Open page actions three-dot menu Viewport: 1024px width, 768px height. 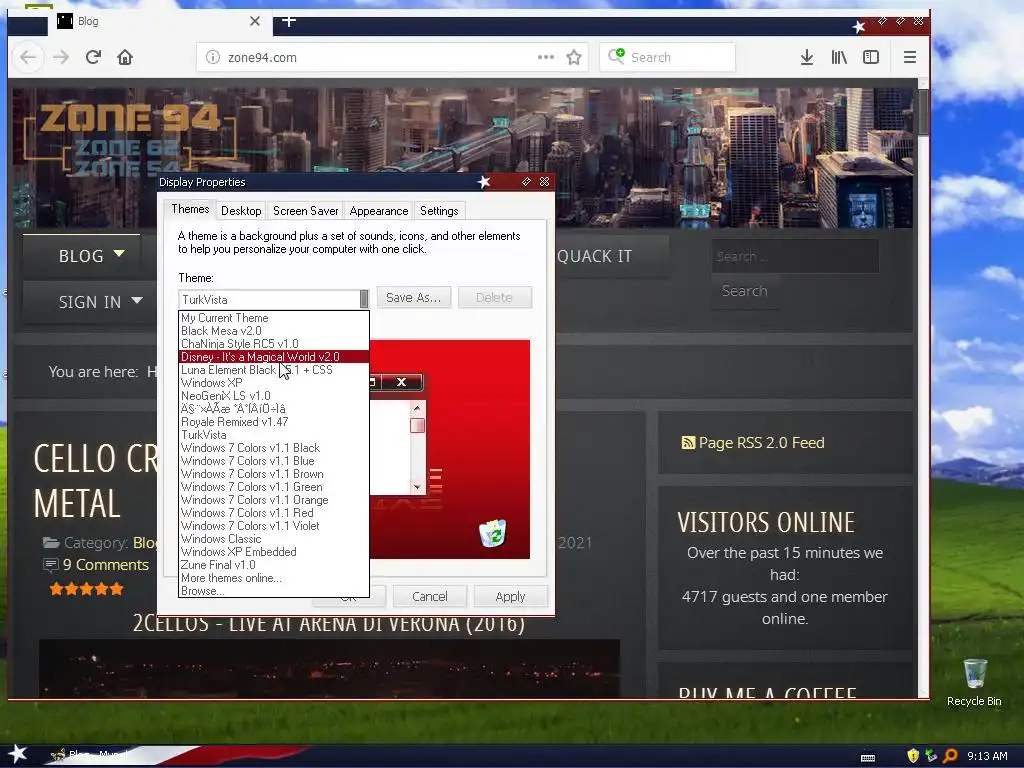[545, 57]
